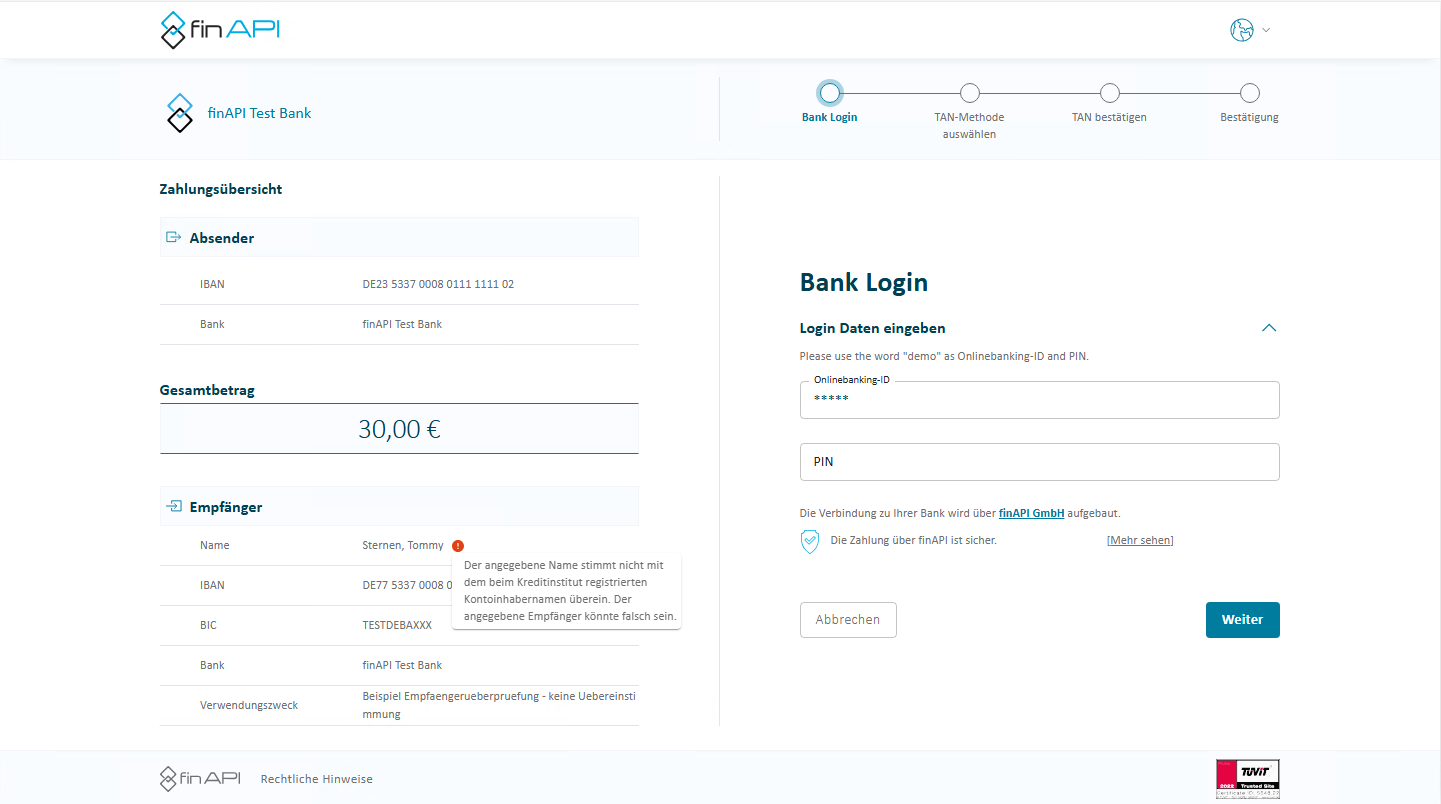Click the security shield icon
Image resolution: width=1441 pixels, height=804 pixels.
tap(810, 541)
